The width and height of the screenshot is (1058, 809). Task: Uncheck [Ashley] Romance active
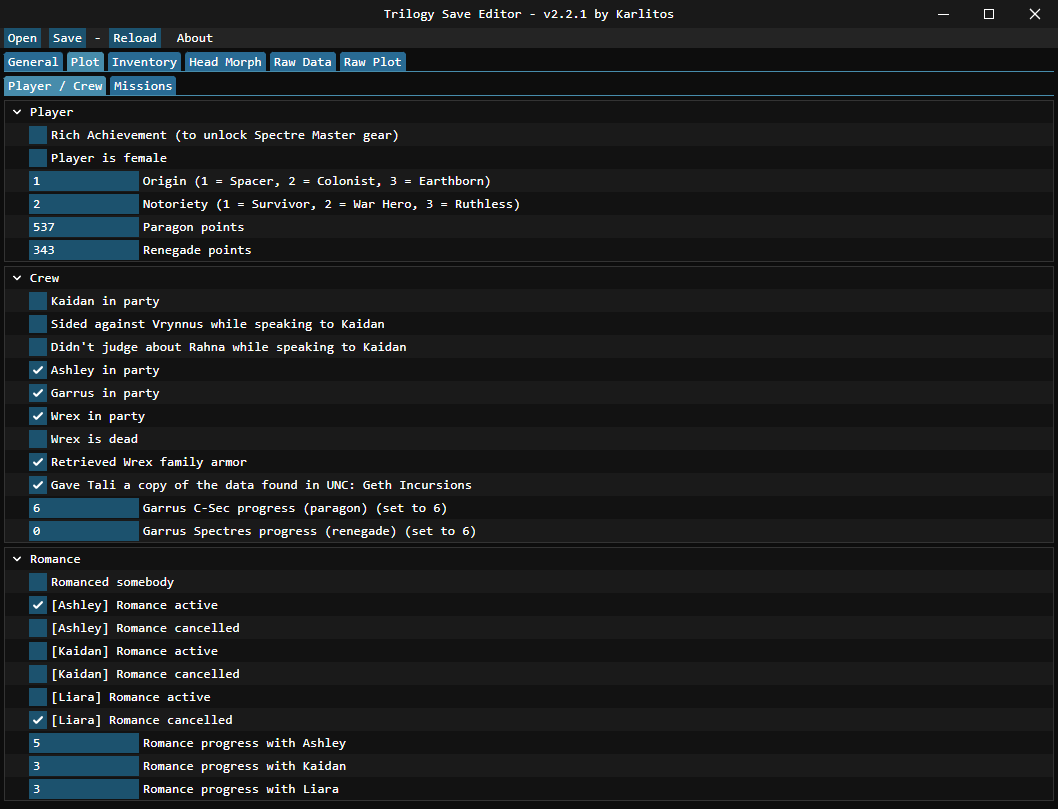[38, 605]
